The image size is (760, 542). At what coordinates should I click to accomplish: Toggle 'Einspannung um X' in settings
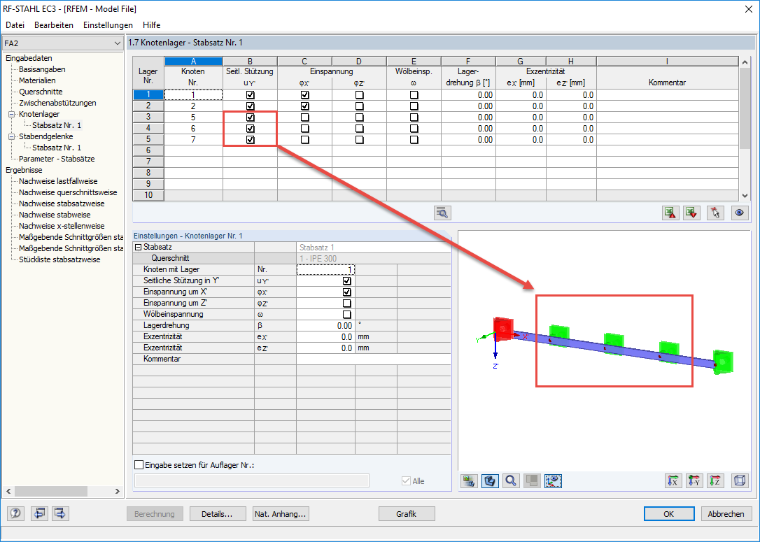tap(347, 292)
